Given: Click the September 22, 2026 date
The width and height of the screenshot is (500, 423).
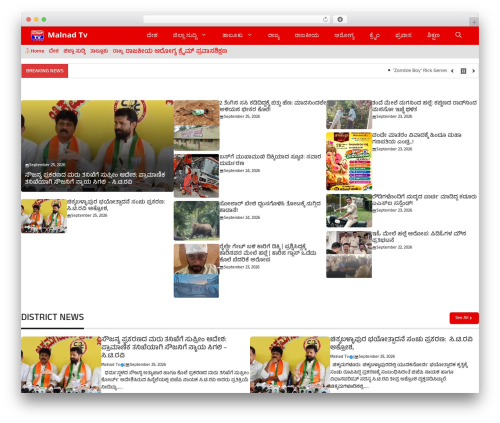Looking at the screenshot, I should [394, 247].
